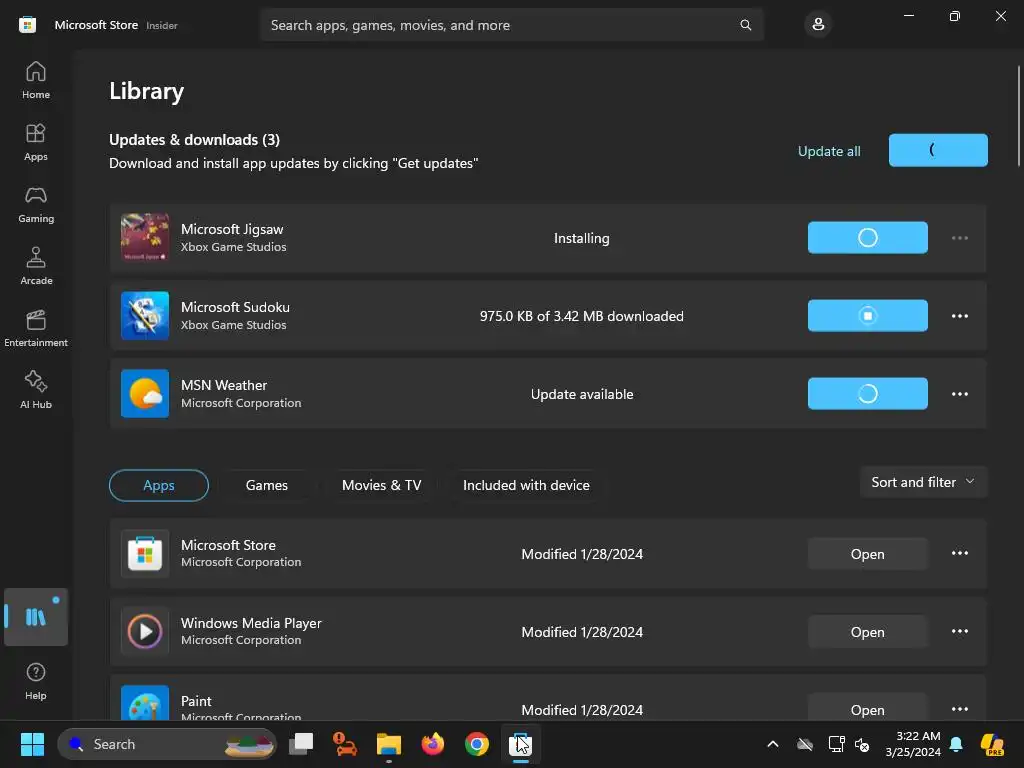The width and height of the screenshot is (1024, 768).
Task: Open the Entertainment section
Action: click(x=36, y=328)
